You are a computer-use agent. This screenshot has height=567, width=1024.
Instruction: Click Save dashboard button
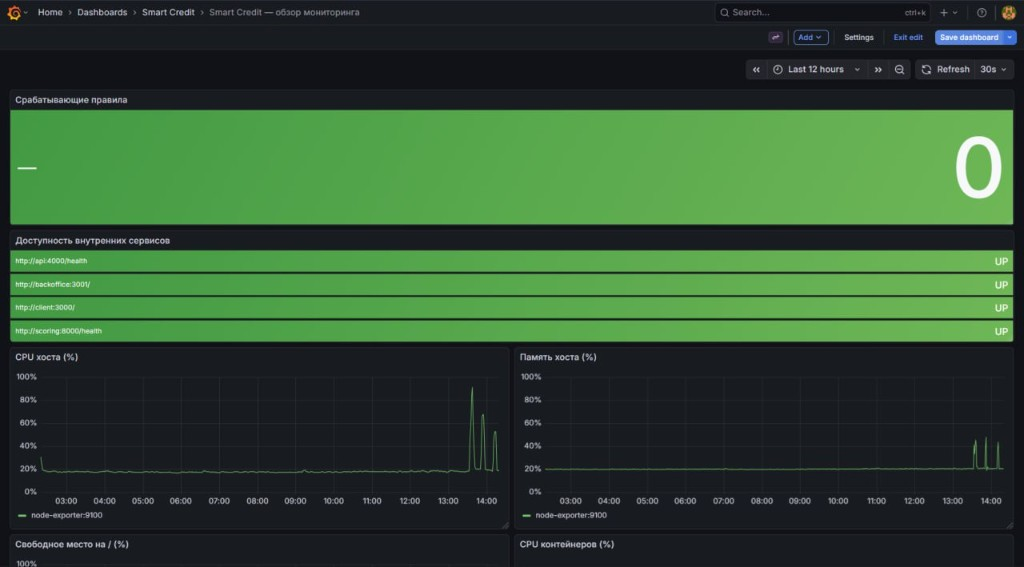pyautogui.click(x=969, y=37)
